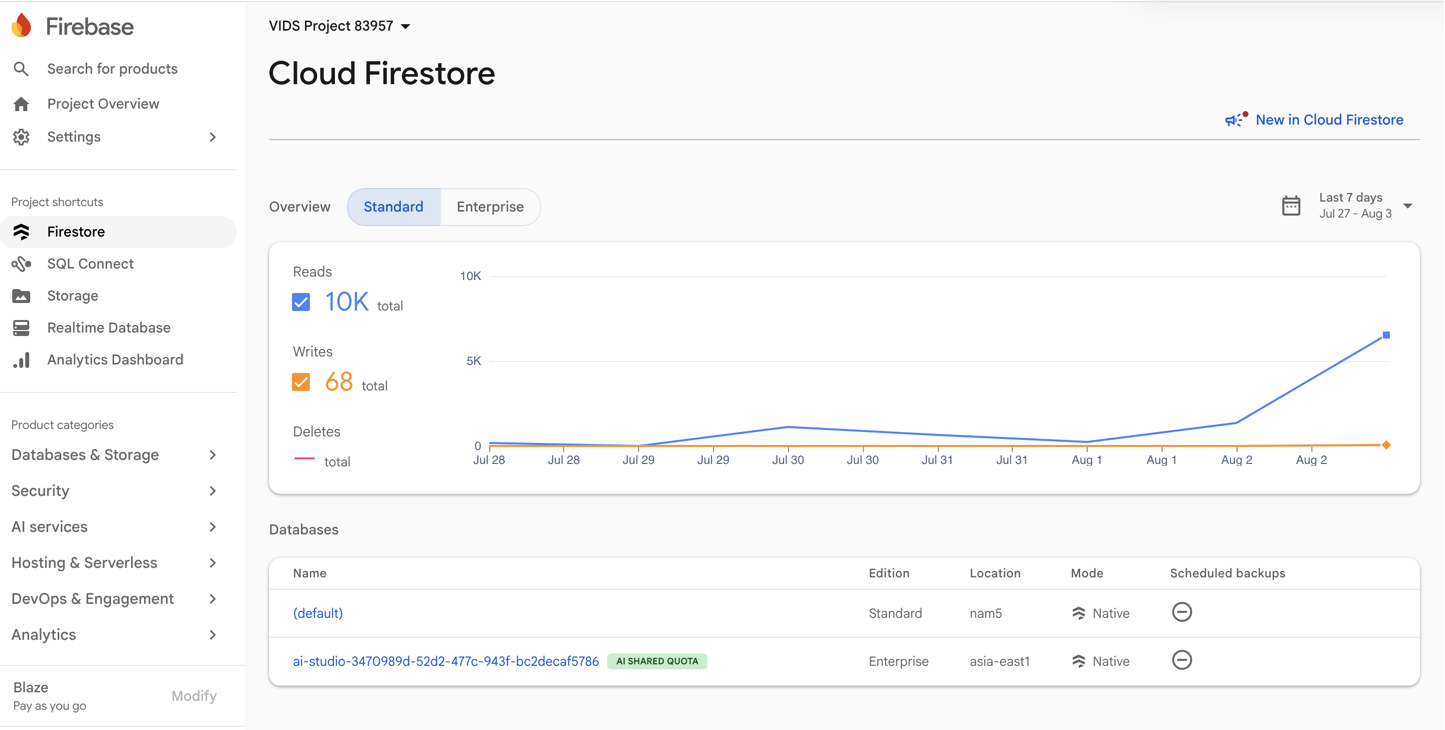Open Analytics Dashboard from project shortcuts
The image size is (1445, 730).
click(115, 360)
